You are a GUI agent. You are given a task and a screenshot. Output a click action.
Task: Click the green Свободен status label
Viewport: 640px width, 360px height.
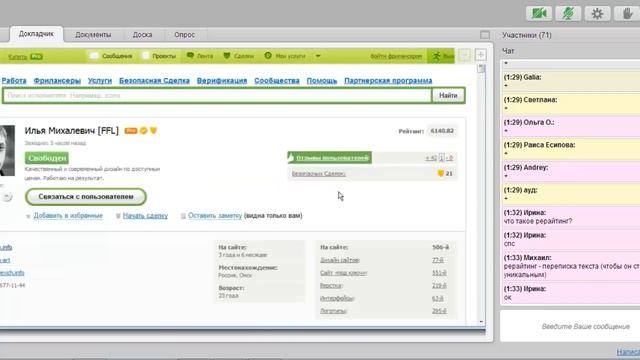coord(47,158)
